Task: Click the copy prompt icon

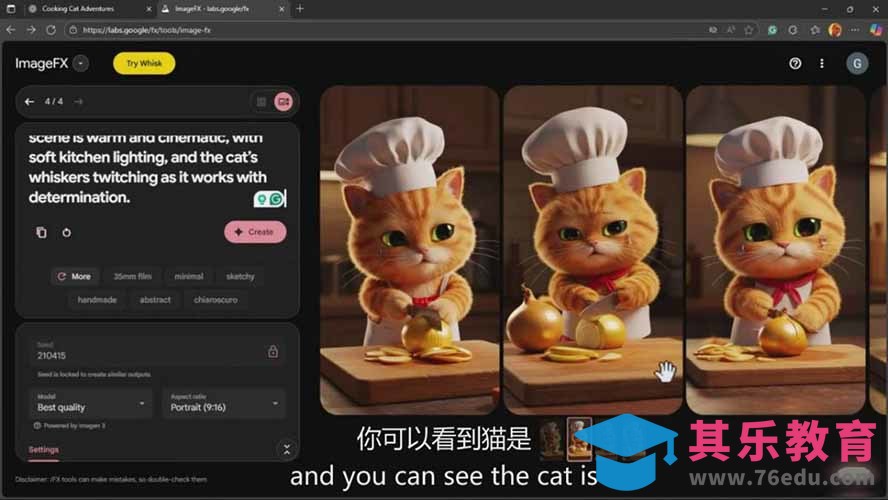Action: tap(41, 232)
